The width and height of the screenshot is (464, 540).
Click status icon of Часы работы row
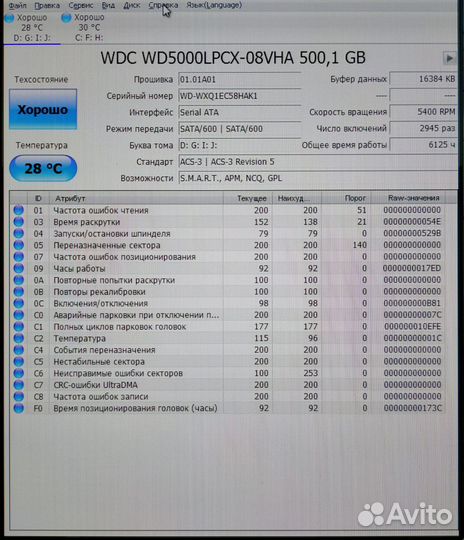[x=19, y=268]
